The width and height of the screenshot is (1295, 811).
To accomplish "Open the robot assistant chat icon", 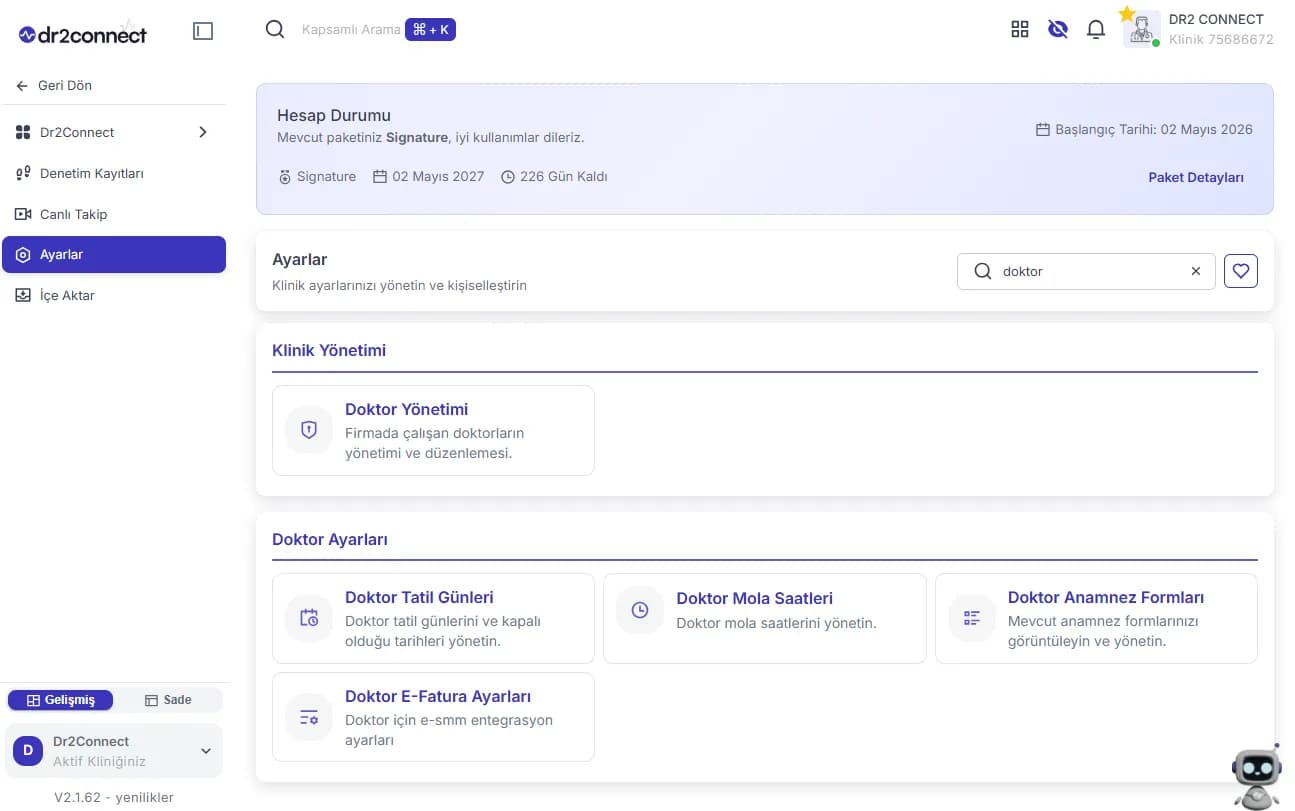I will 1257,777.
